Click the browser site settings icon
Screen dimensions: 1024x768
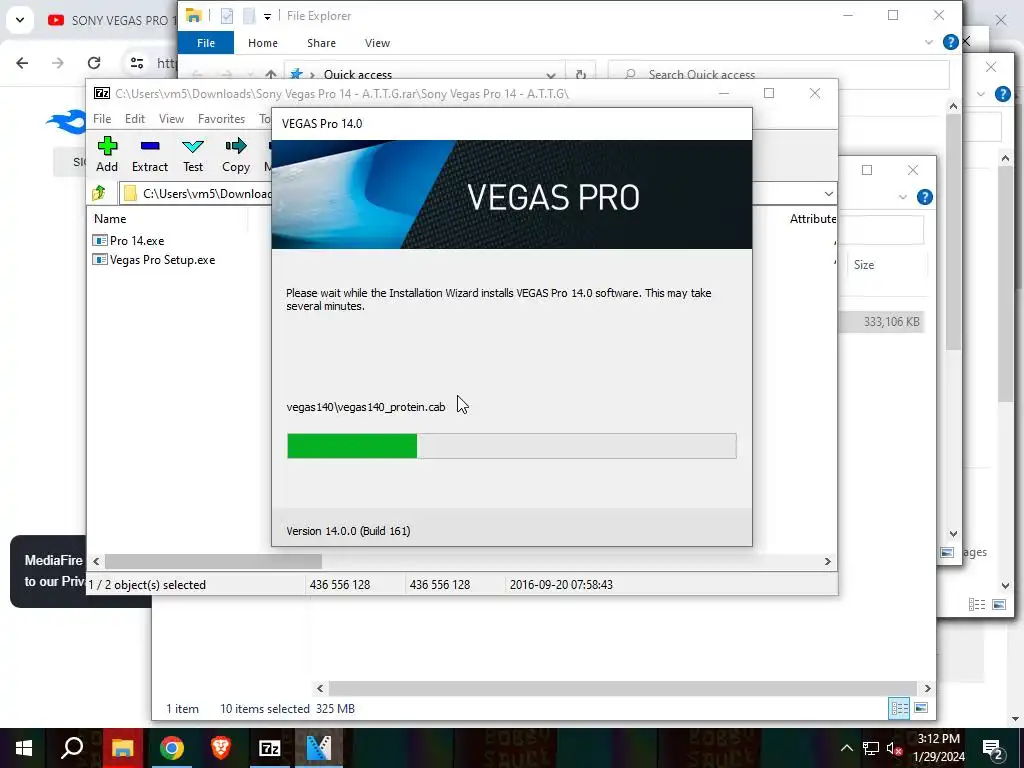137,63
